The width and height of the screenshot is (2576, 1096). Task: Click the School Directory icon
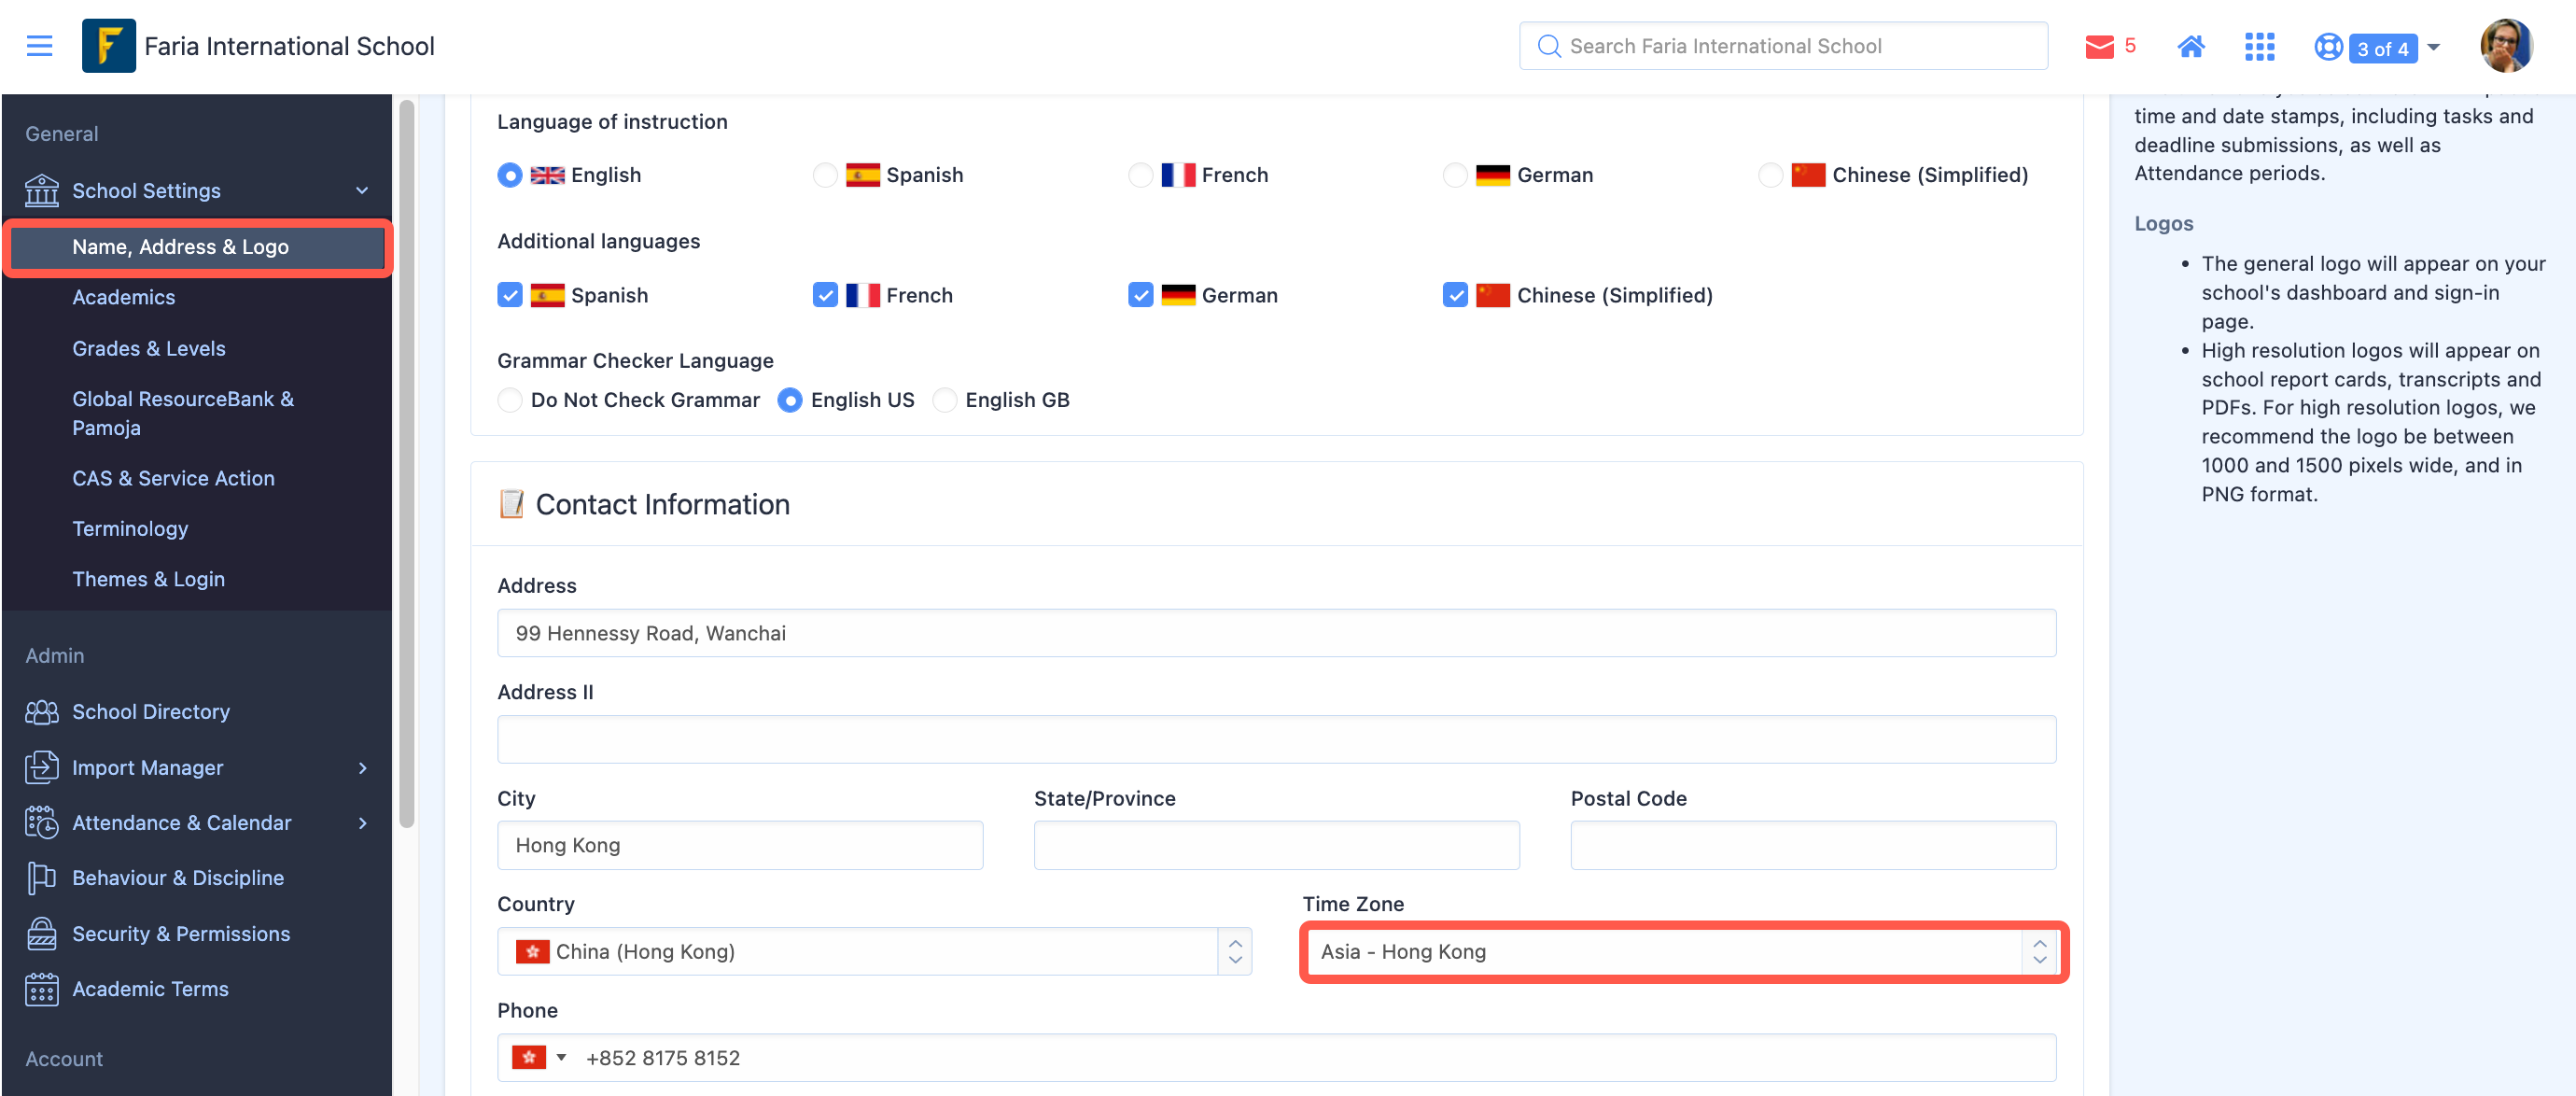41,712
